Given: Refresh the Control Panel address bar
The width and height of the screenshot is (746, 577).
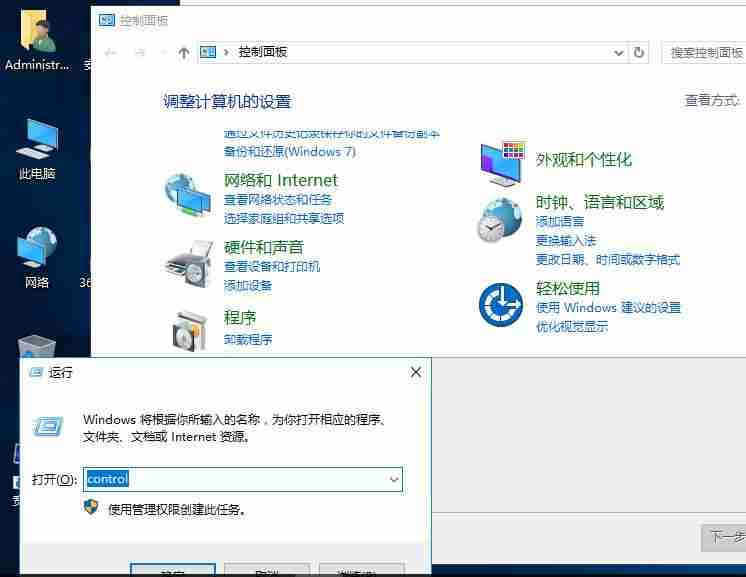Looking at the screenshot, I should (x=639, y=52).
